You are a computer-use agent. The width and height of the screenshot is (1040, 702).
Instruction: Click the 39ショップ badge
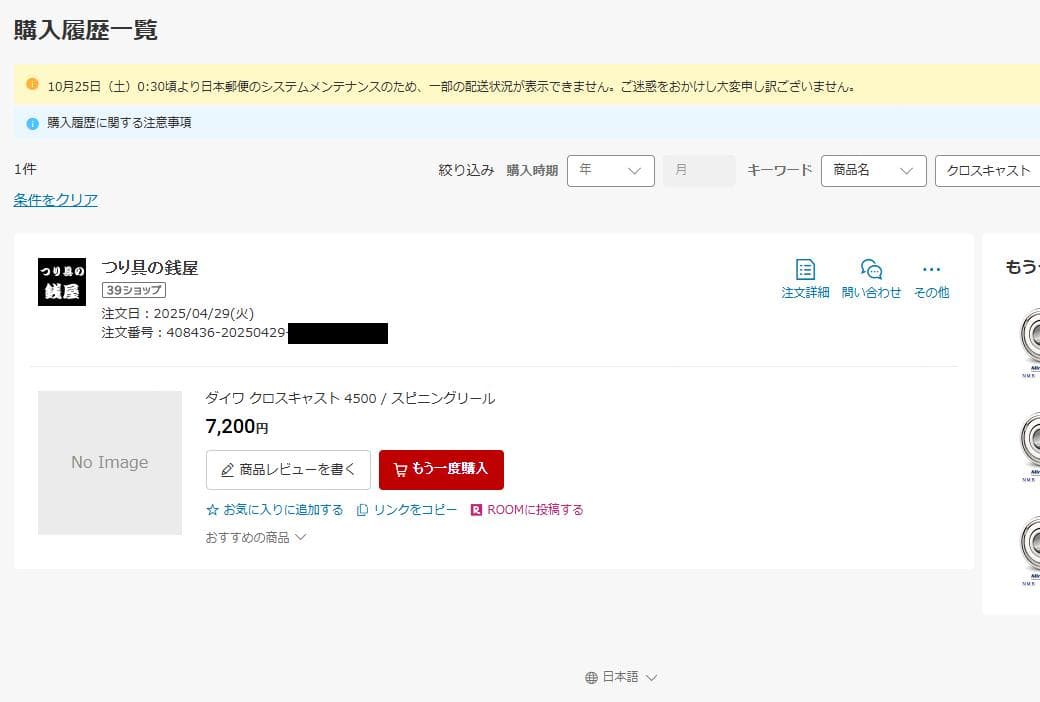click(133, 290)
